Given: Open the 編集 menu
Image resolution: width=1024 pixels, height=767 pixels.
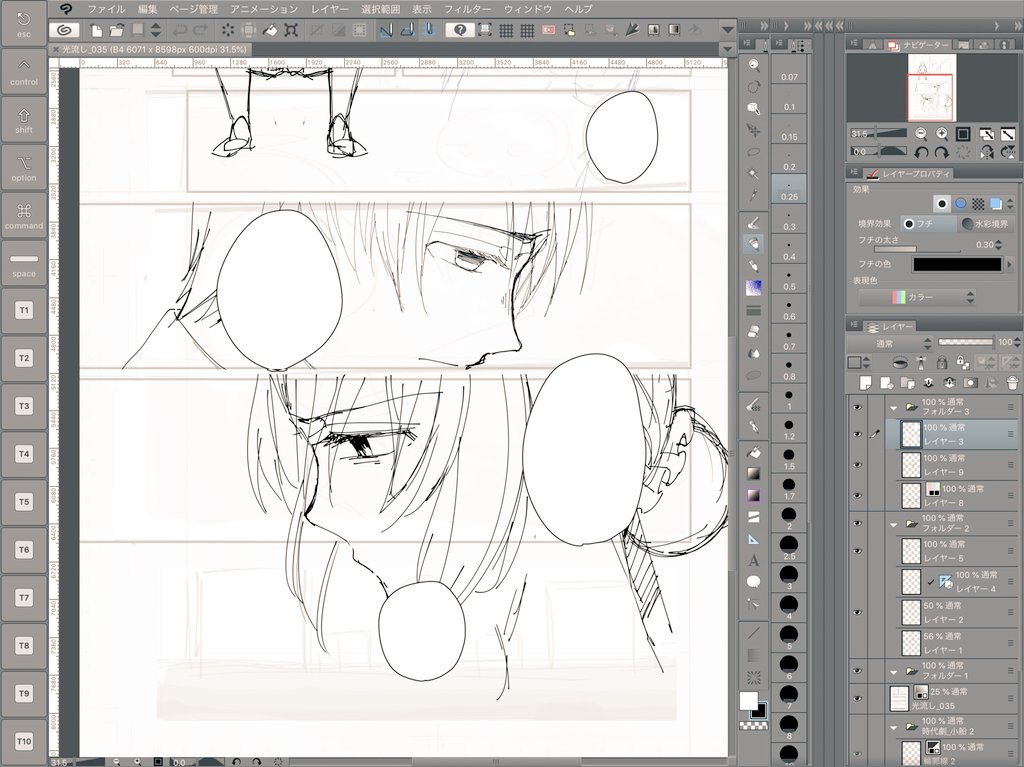Looking at the screenshot, I should [x=148, y=9].
